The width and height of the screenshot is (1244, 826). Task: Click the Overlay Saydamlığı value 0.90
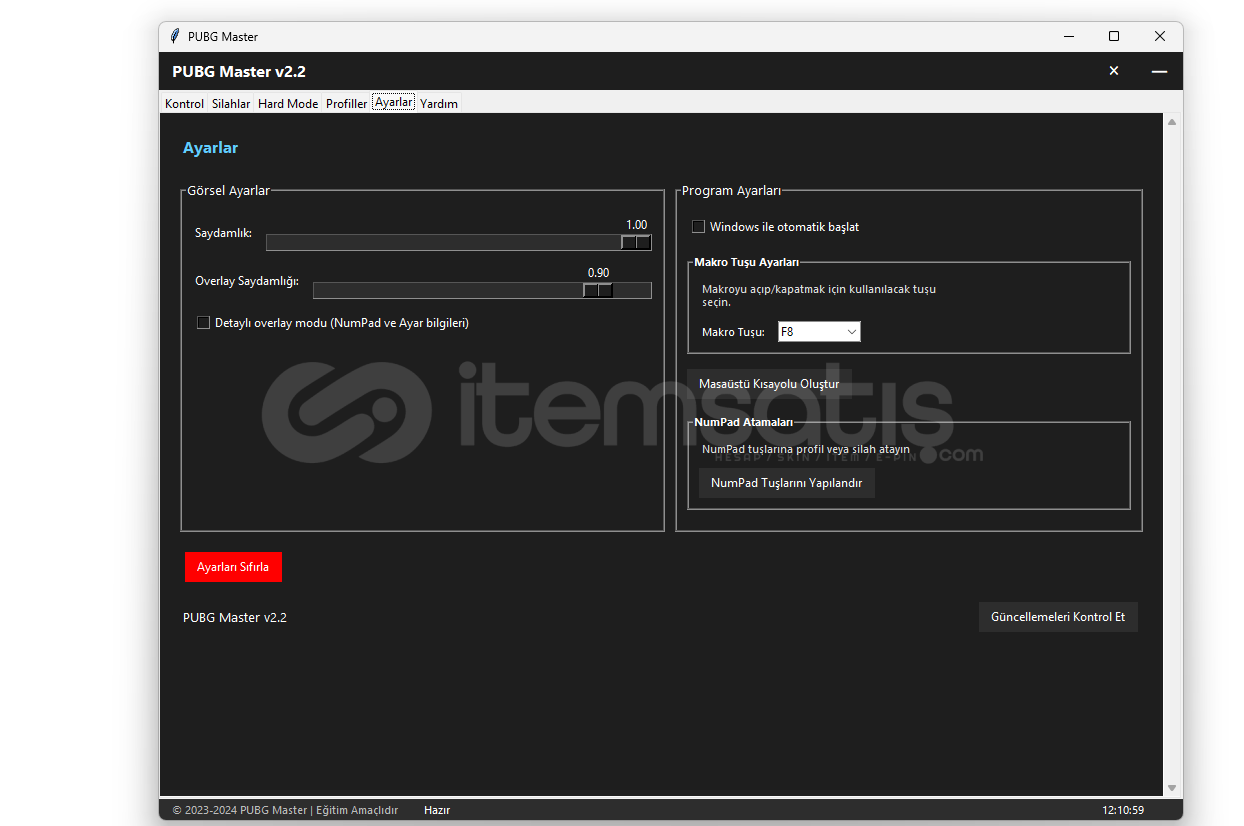(598, 273)
